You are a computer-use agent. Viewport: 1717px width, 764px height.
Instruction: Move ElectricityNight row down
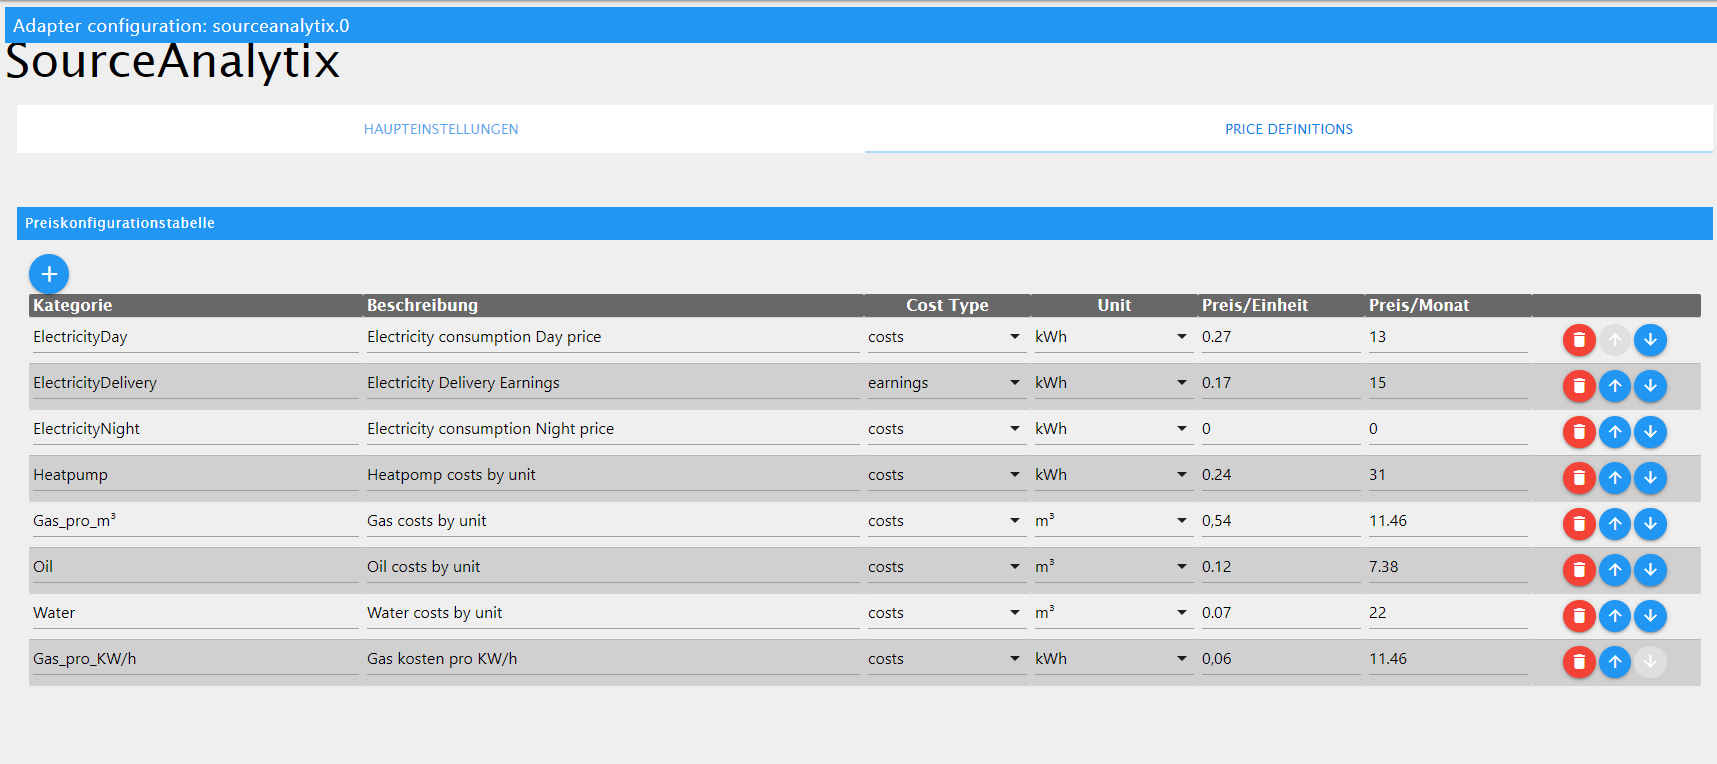pyautogui.click(x=1650, y=432)
